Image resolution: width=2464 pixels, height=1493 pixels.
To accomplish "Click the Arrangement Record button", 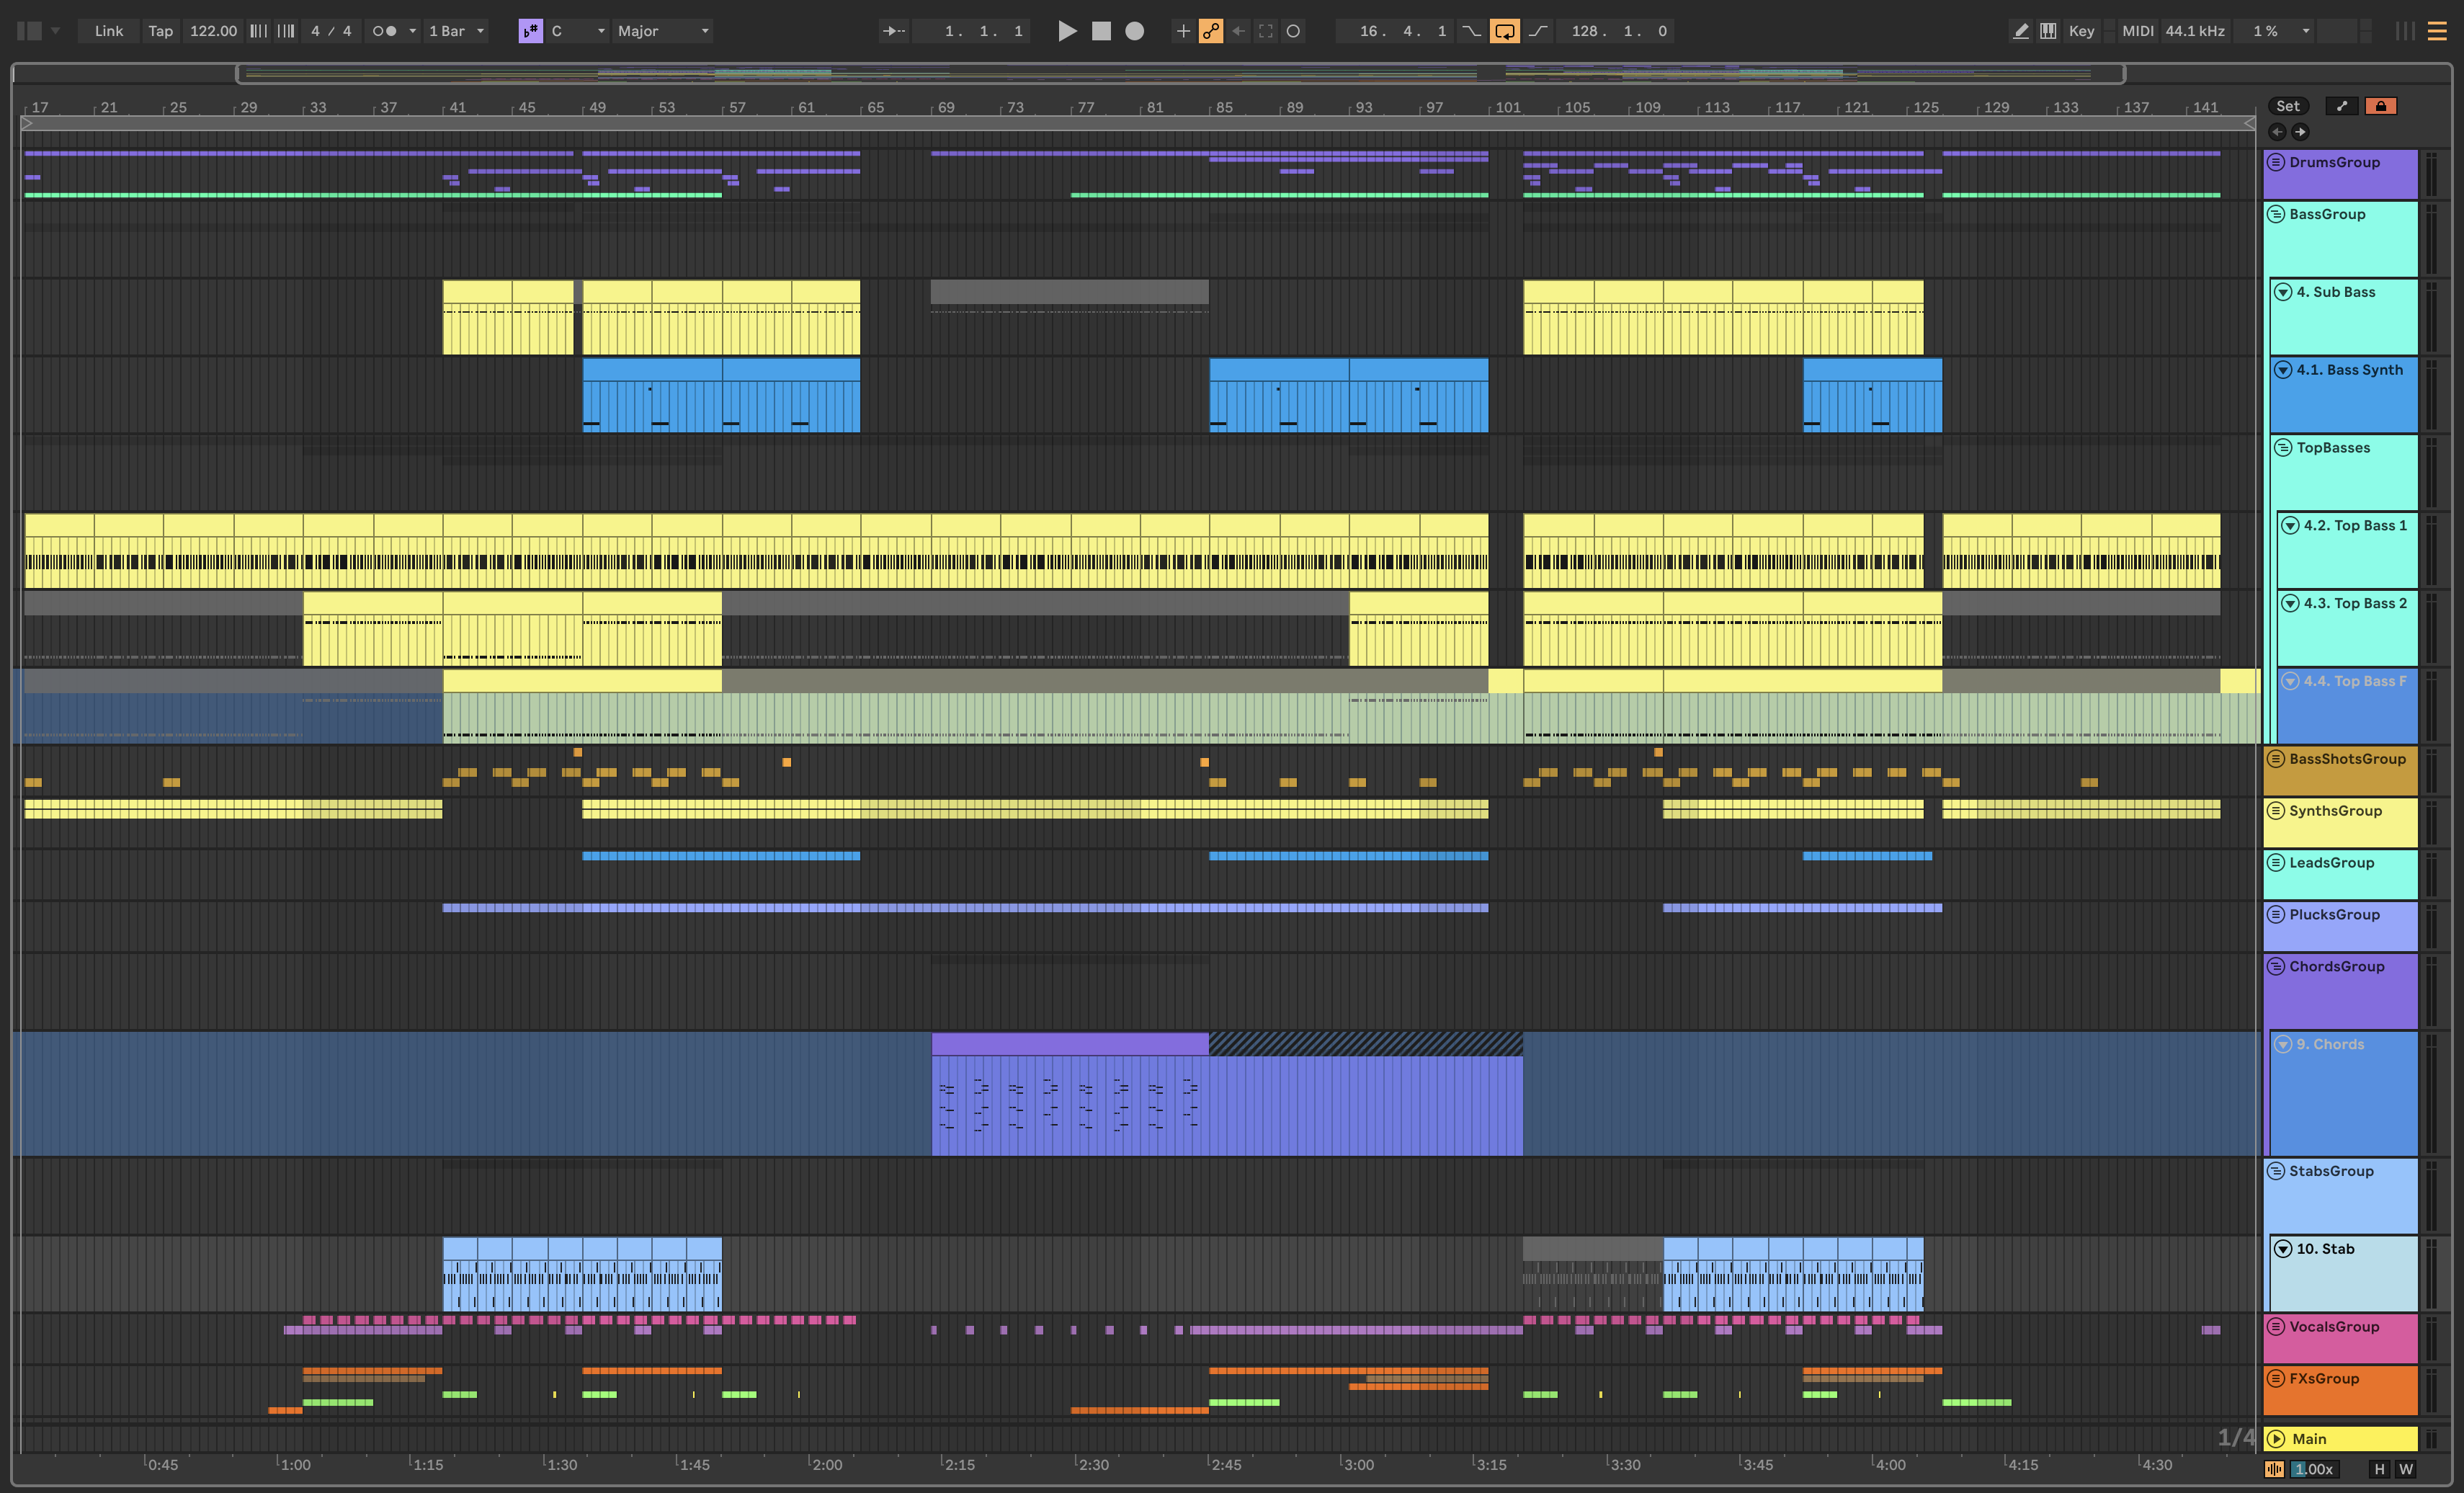I will point(1134,31).
